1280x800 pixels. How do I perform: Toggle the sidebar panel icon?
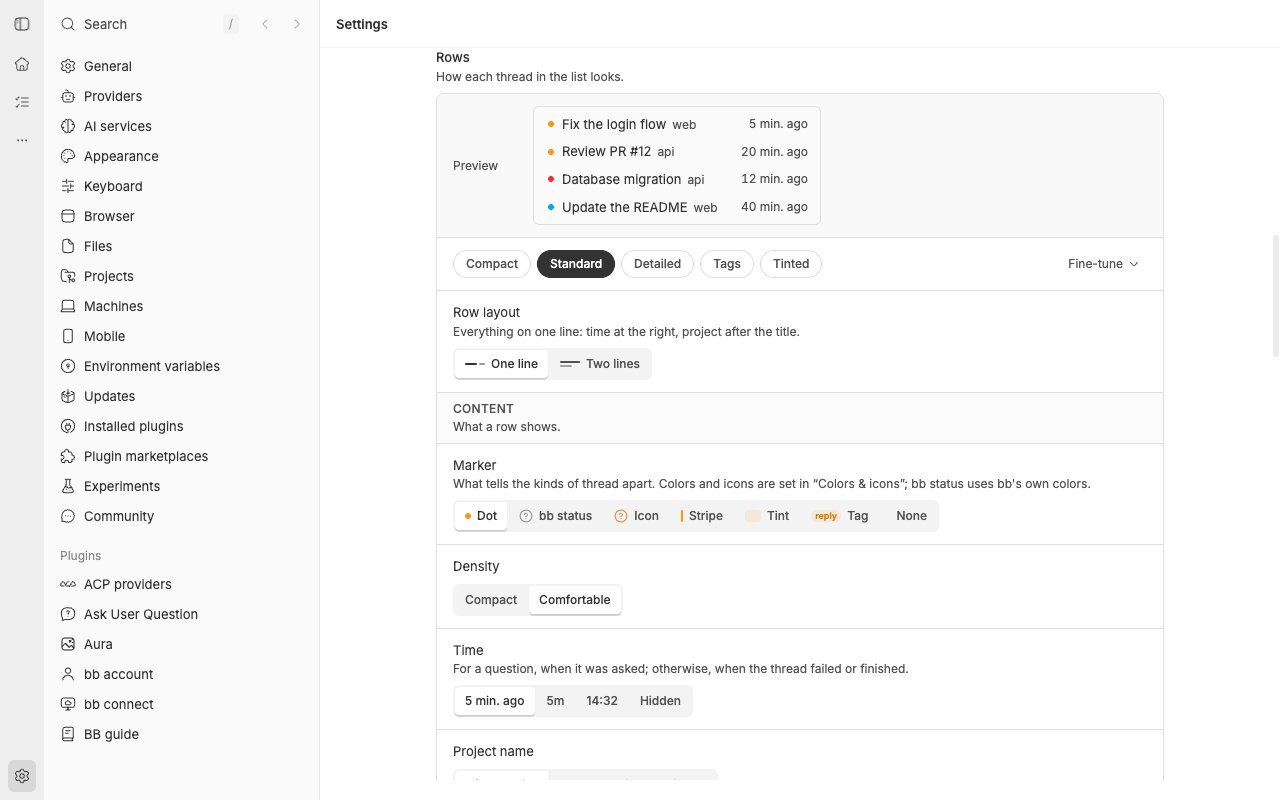click(22, 24)
